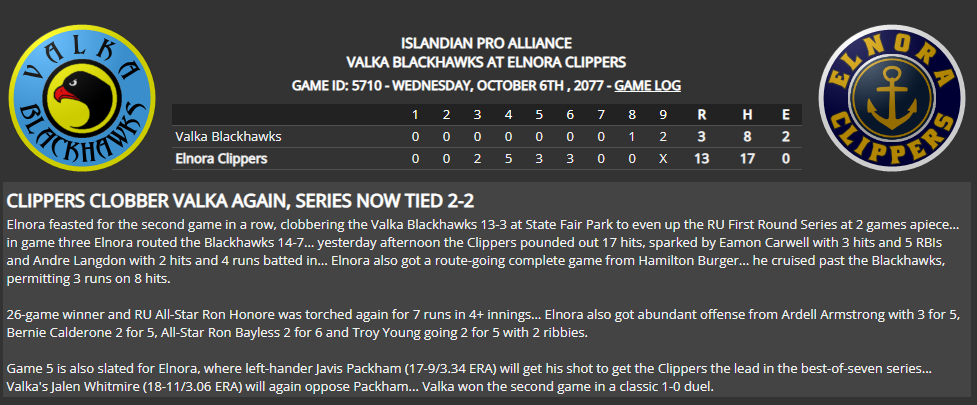The width and height of the screenshot is (977, 405).
Task: Click the Valka Blackhawks team logo
Action: [82, 97]
